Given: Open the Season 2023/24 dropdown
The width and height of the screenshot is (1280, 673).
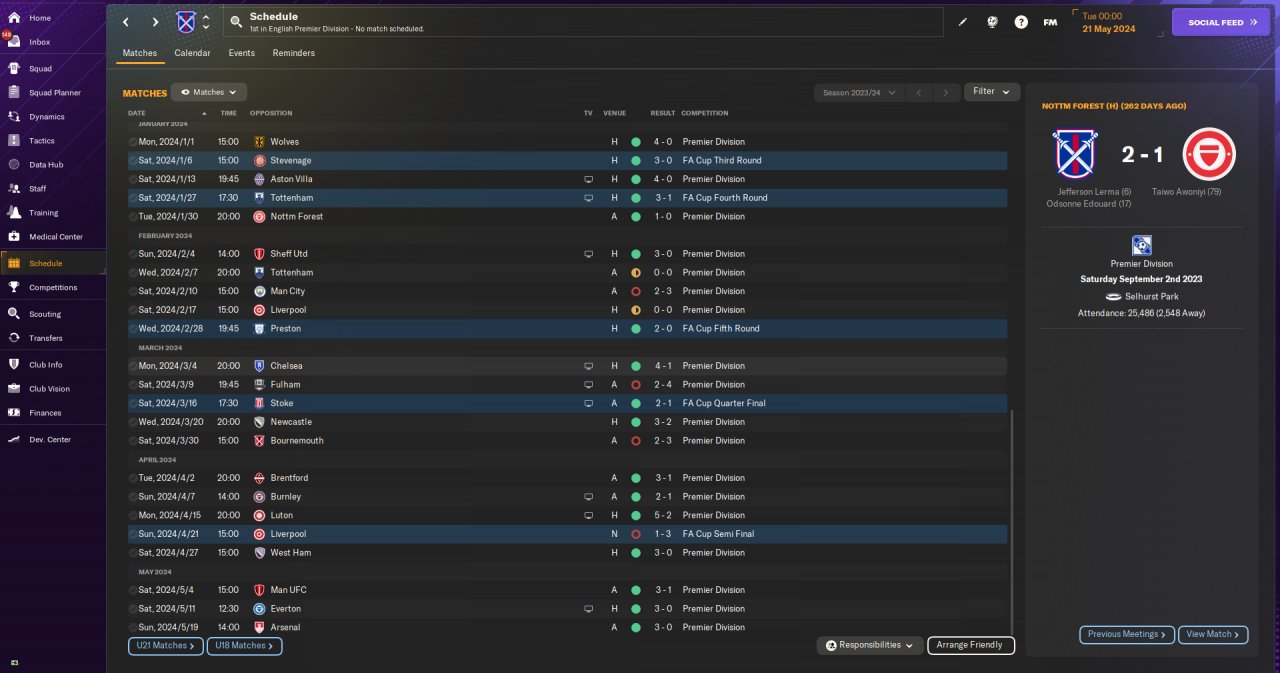Looking at the screenshot, I should (859, 92).
